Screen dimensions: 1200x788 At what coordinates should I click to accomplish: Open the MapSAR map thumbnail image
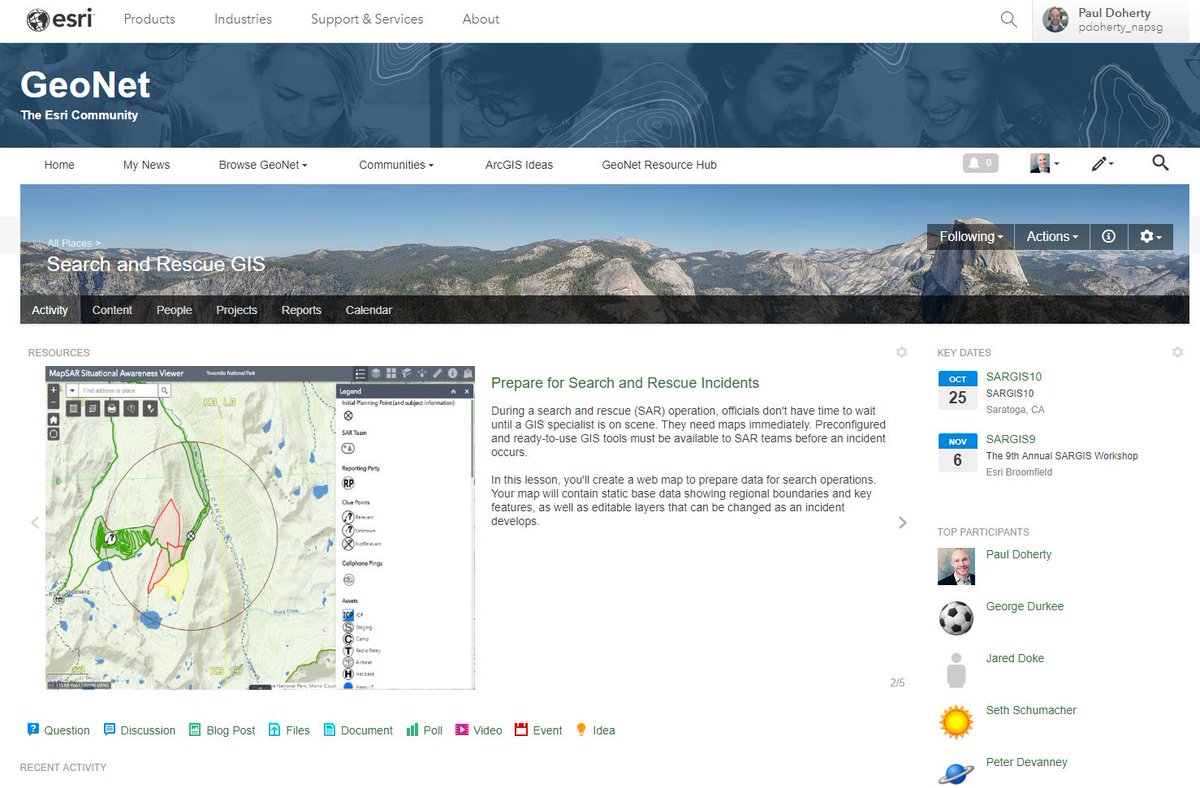point(260,528)
